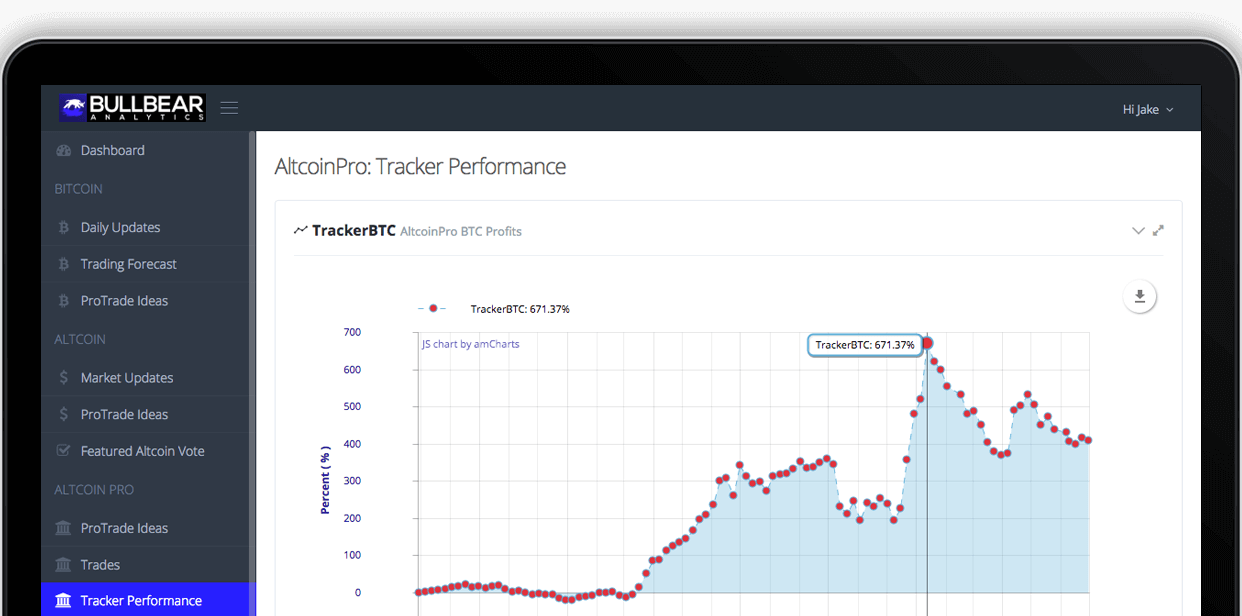Open Trading Forecast in the sidebar
Screen dimensions: 1242x616
click(x=128, y=264)
